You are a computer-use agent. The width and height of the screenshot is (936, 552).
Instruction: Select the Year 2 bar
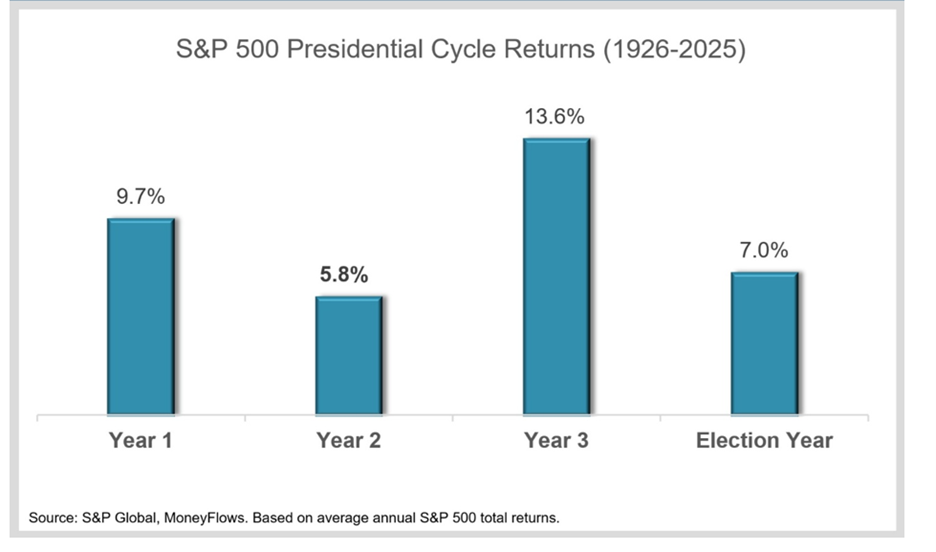[x=349, y=355]
